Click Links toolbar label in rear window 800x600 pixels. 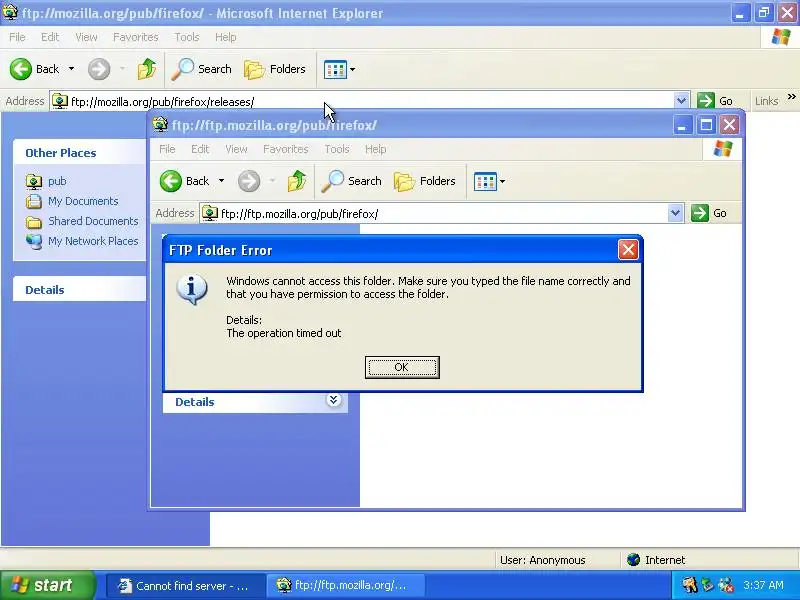766,101
